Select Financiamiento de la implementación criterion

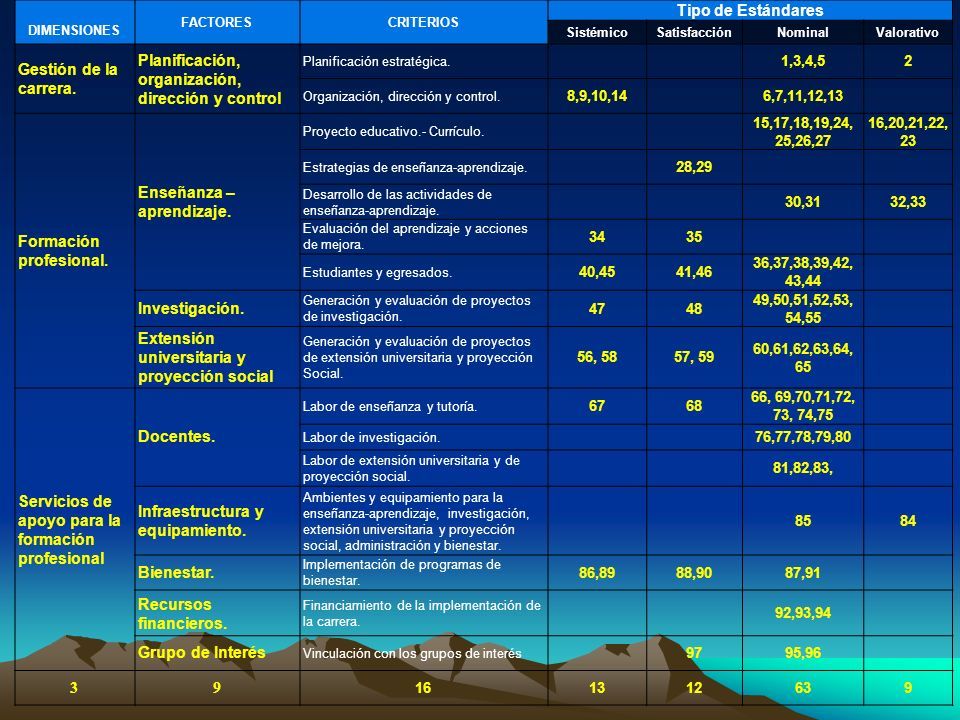[x=422, y=613]
